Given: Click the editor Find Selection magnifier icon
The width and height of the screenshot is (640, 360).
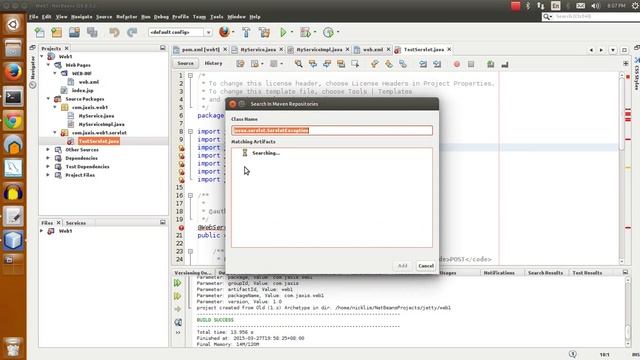Looking at the screenshot, I should point(299,64).
